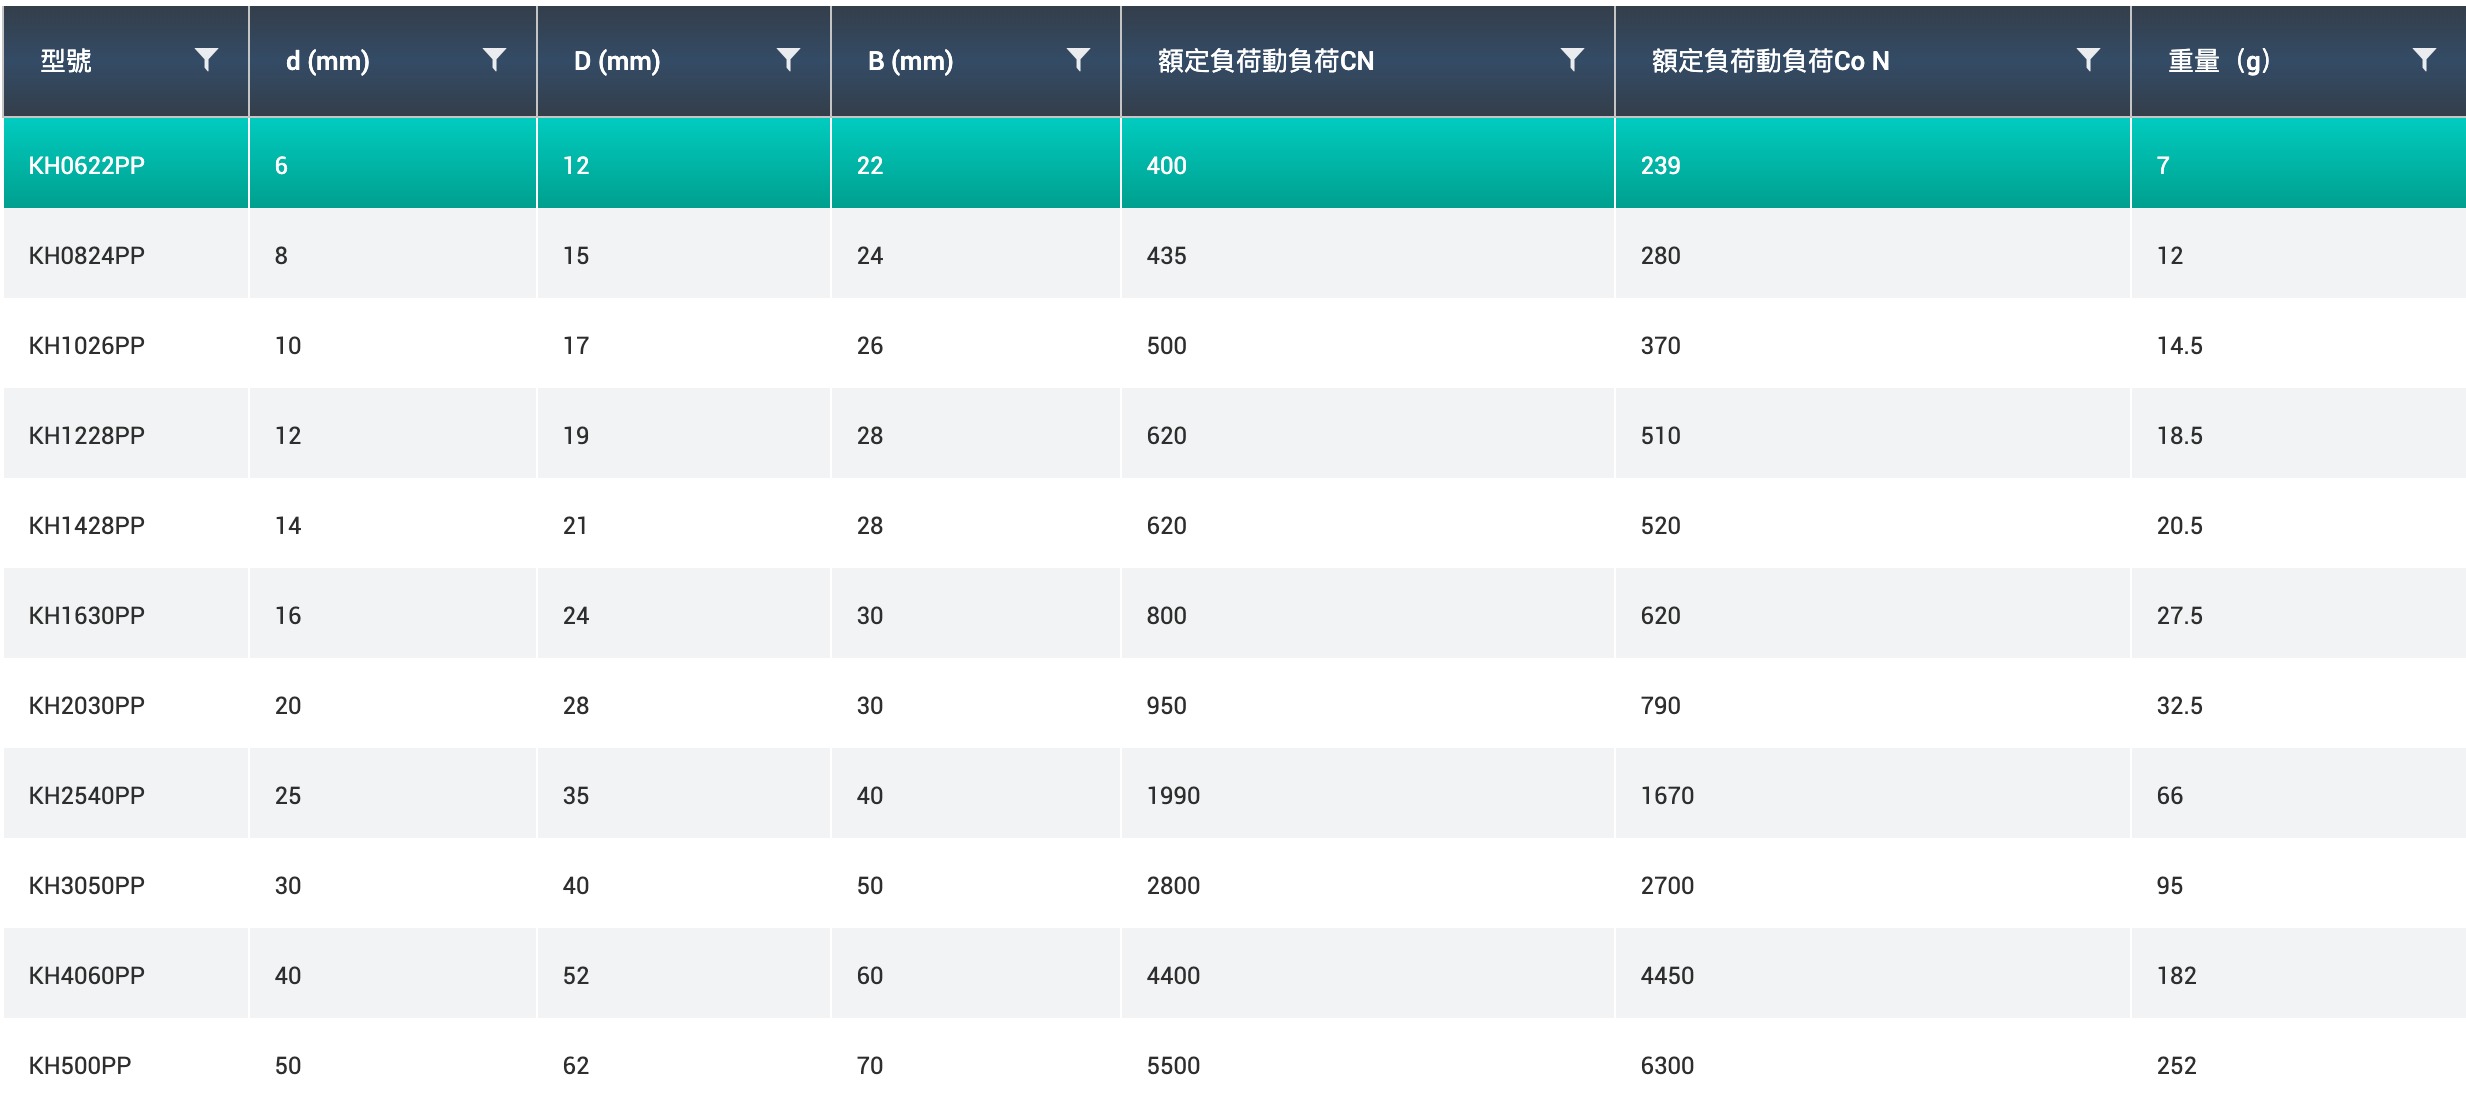Screen dimensions: 2466x1108
Task: Select the last row KH500PP
Action: (x=80, y=1065)
